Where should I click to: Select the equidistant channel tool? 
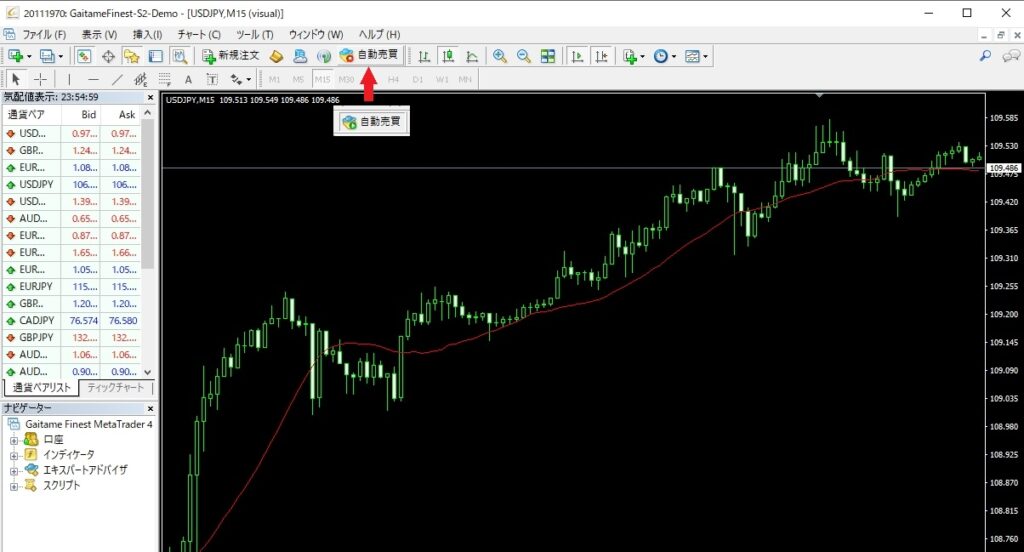[x=140, y=80]
